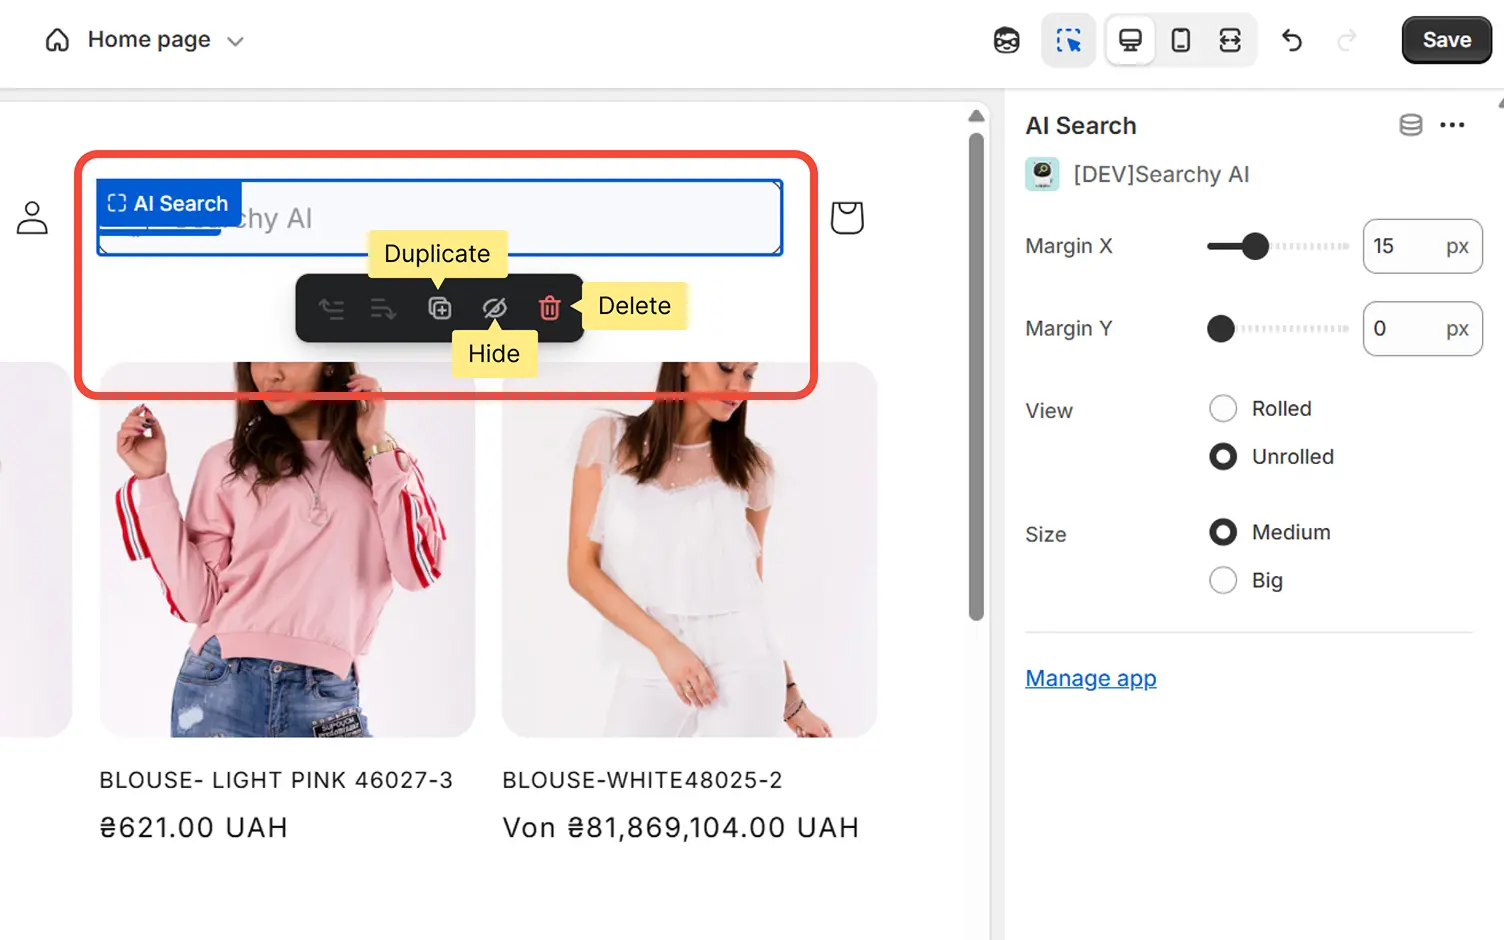Image resolution: width=1504 pixels, height=940 pixels.
Task: Switch to desktop preview mode
Action: coord(1130,39)
